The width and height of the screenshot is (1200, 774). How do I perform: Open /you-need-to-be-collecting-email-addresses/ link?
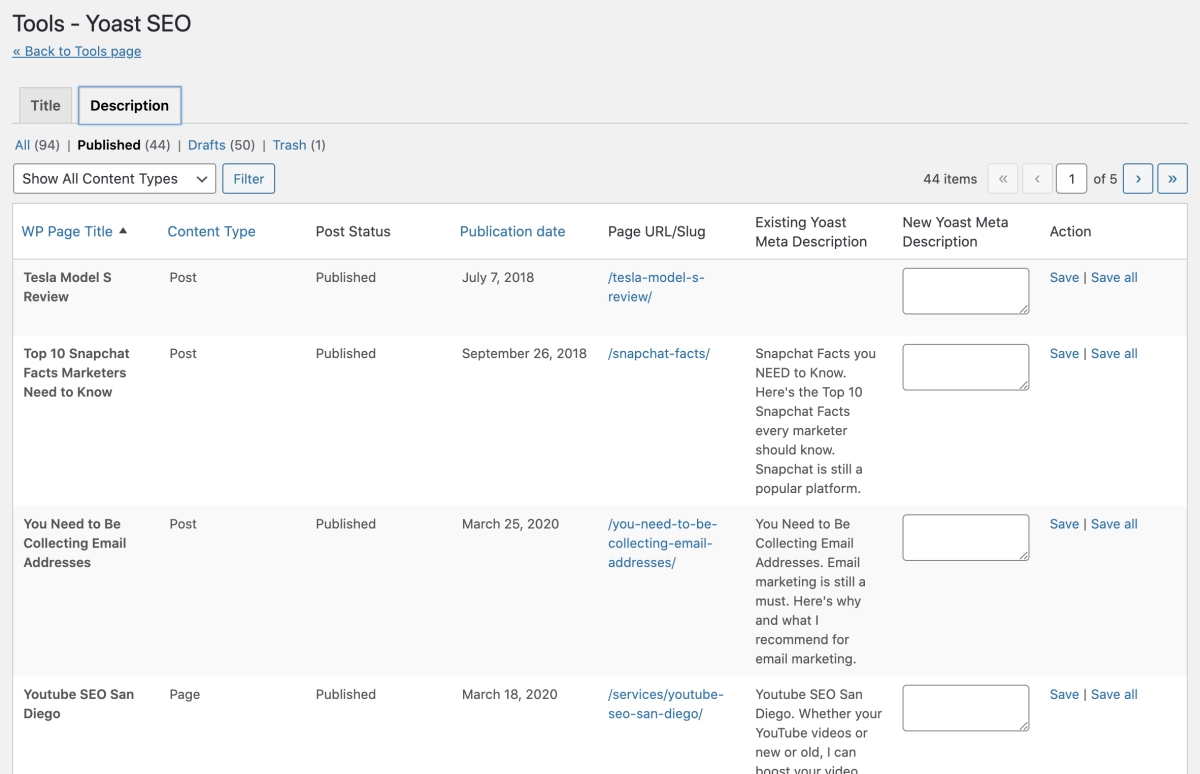click(663, 543)
